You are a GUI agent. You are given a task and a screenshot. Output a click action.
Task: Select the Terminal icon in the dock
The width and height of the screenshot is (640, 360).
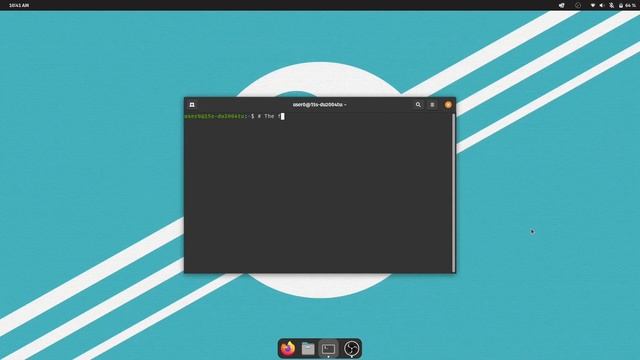[329, 349]
